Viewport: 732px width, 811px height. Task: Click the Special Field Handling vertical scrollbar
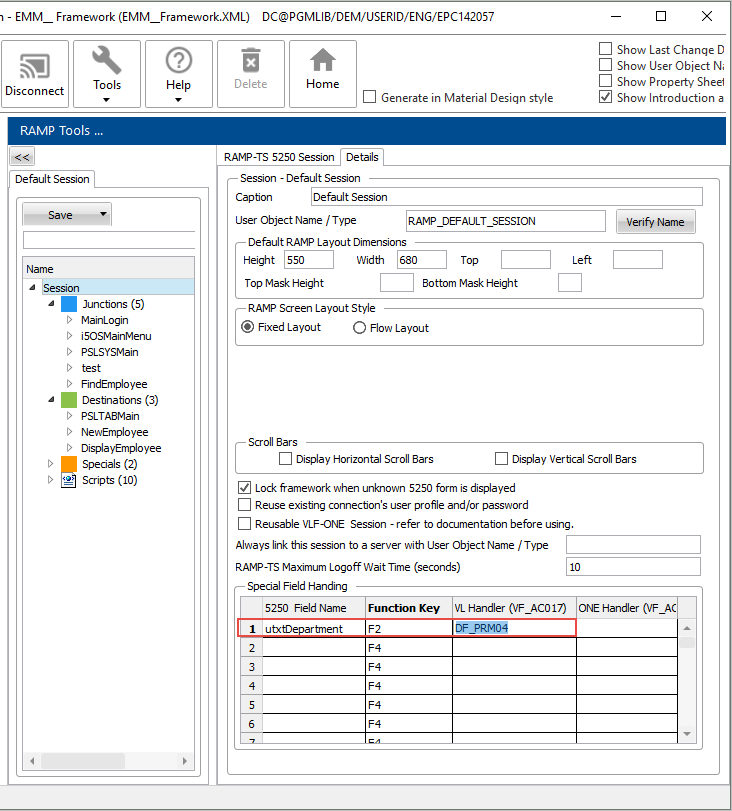[688, 680]
